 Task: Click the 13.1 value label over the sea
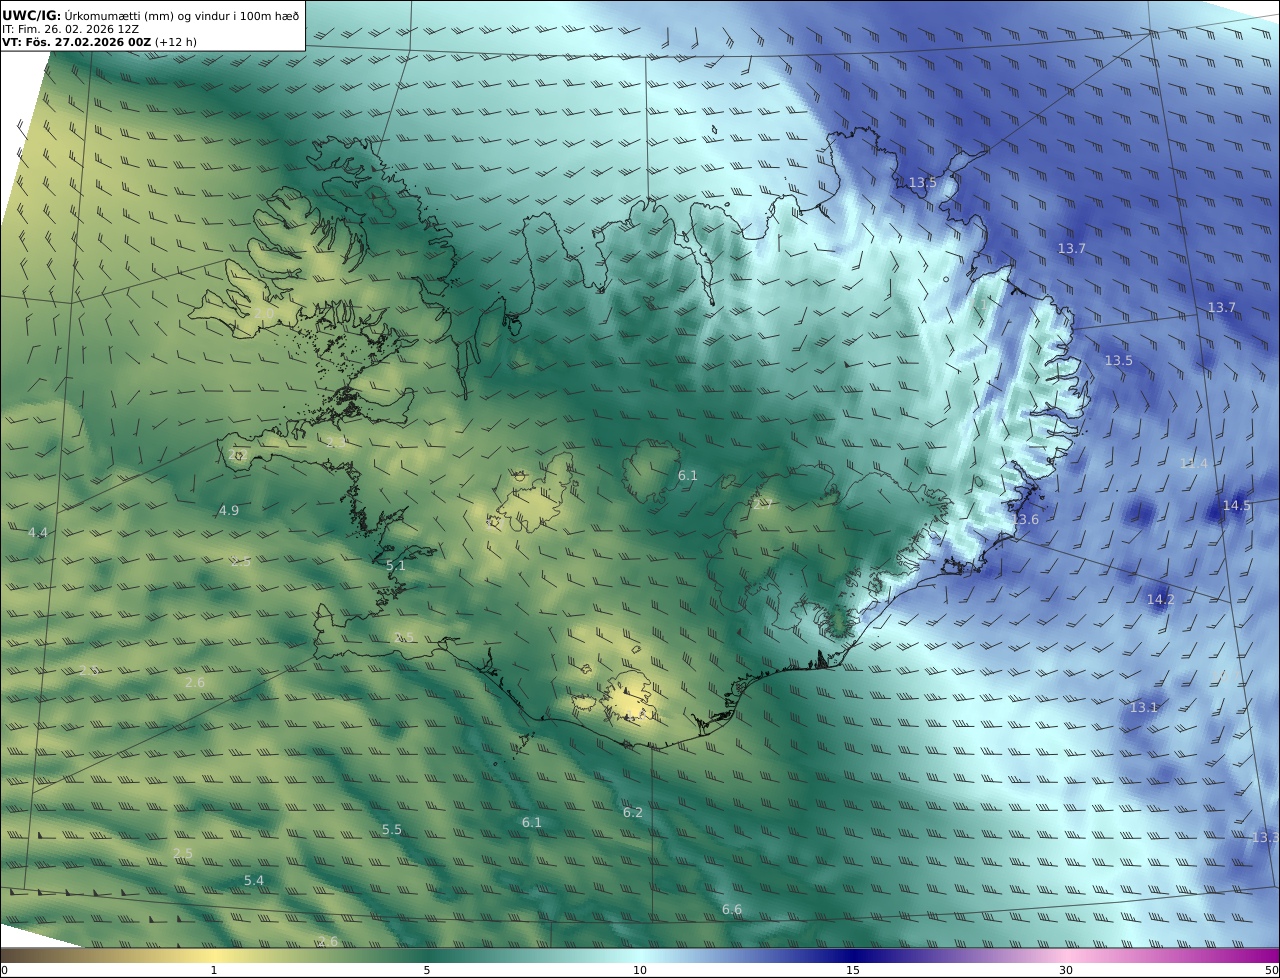pyautogui.click(x=1143, y=708)
